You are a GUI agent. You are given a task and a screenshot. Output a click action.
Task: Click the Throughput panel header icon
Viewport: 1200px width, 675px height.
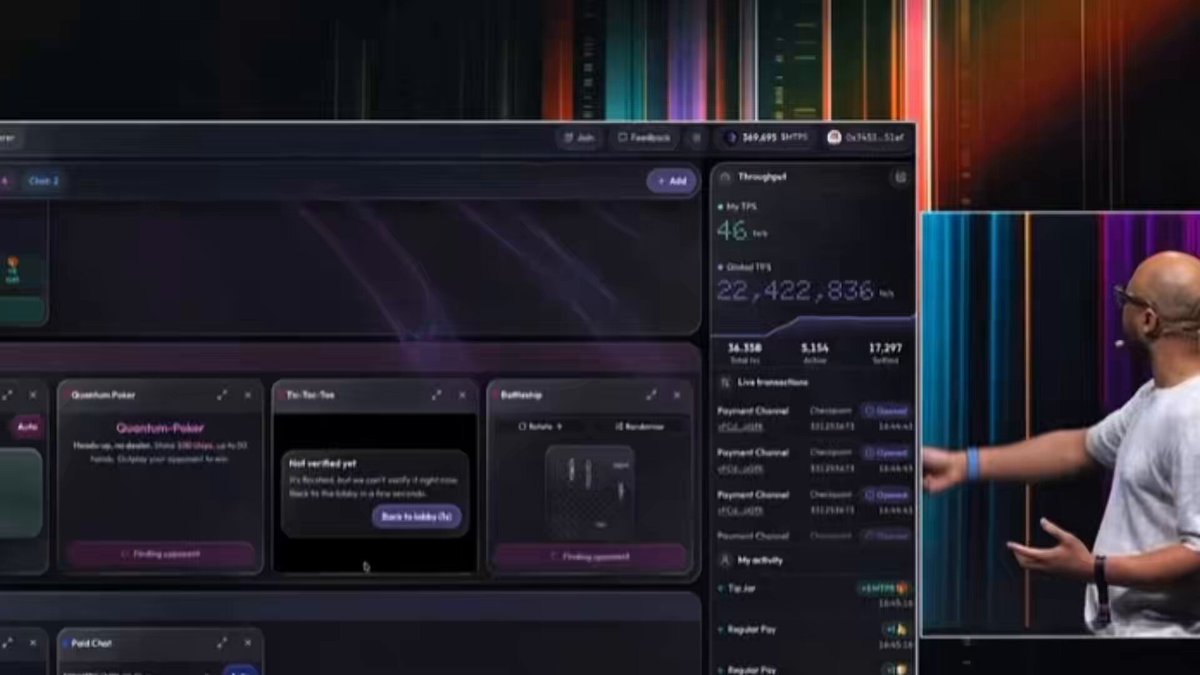point(725,177)
